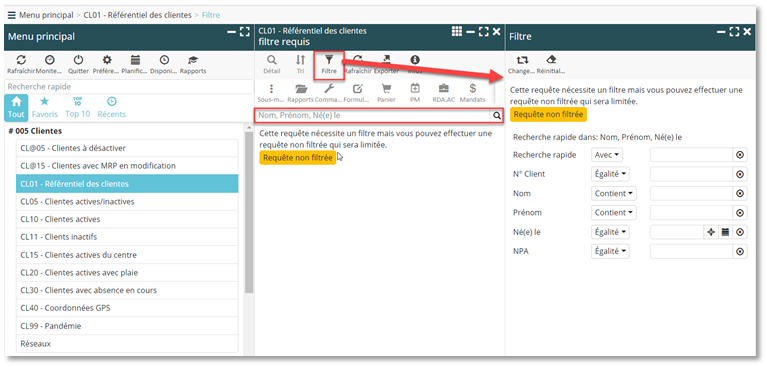Screen dimensions: 767x367
Task: Open CL40 - Coordonnées GPS
Action: [127, 308]
